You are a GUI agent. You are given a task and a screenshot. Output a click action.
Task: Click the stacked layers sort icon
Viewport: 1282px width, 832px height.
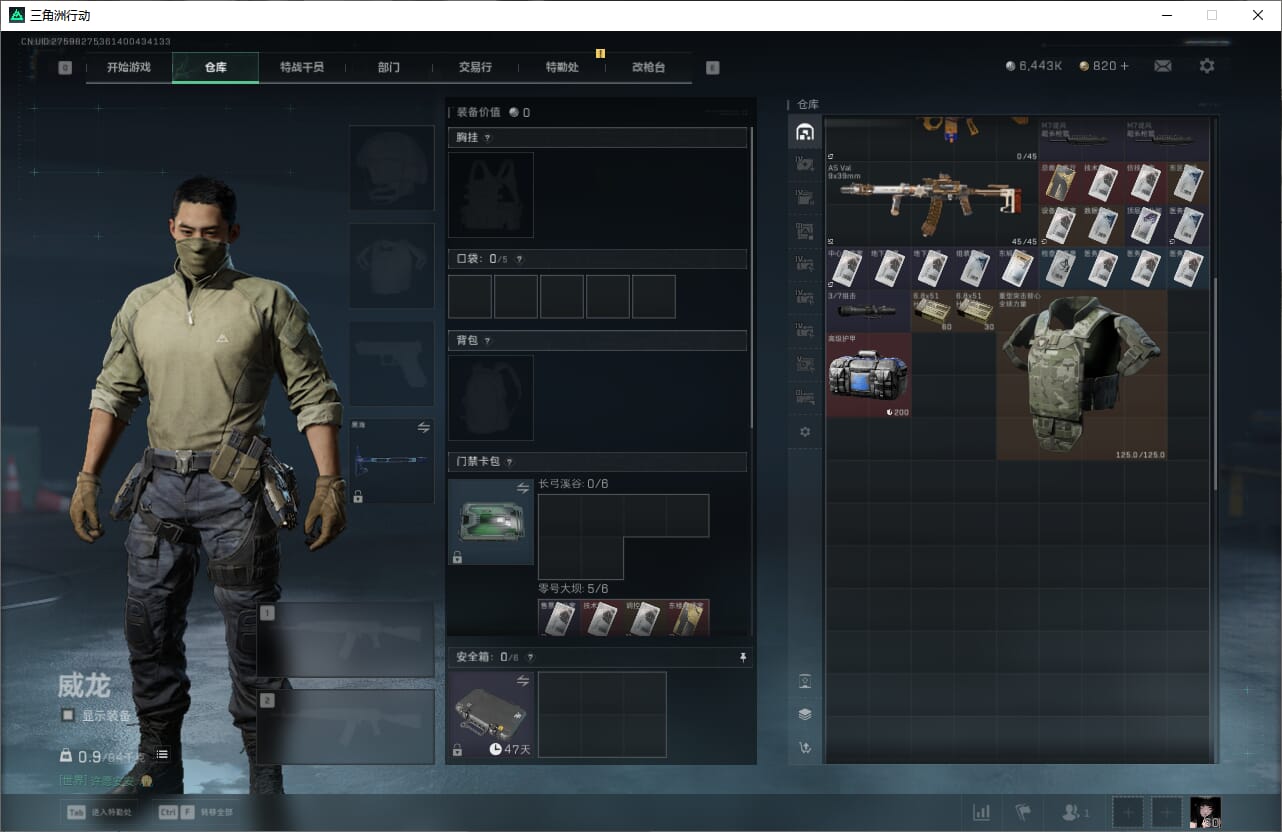[805, 714]
